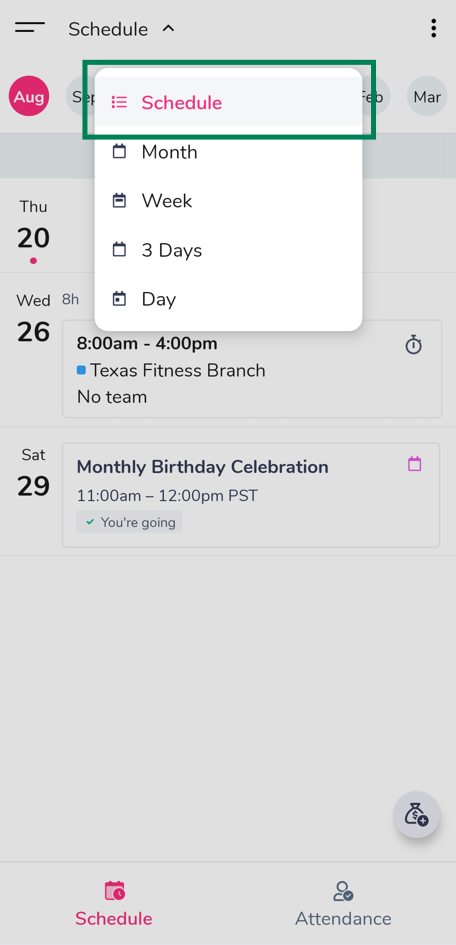
Task: Select the Day view option
Action: tap(228, 300)
